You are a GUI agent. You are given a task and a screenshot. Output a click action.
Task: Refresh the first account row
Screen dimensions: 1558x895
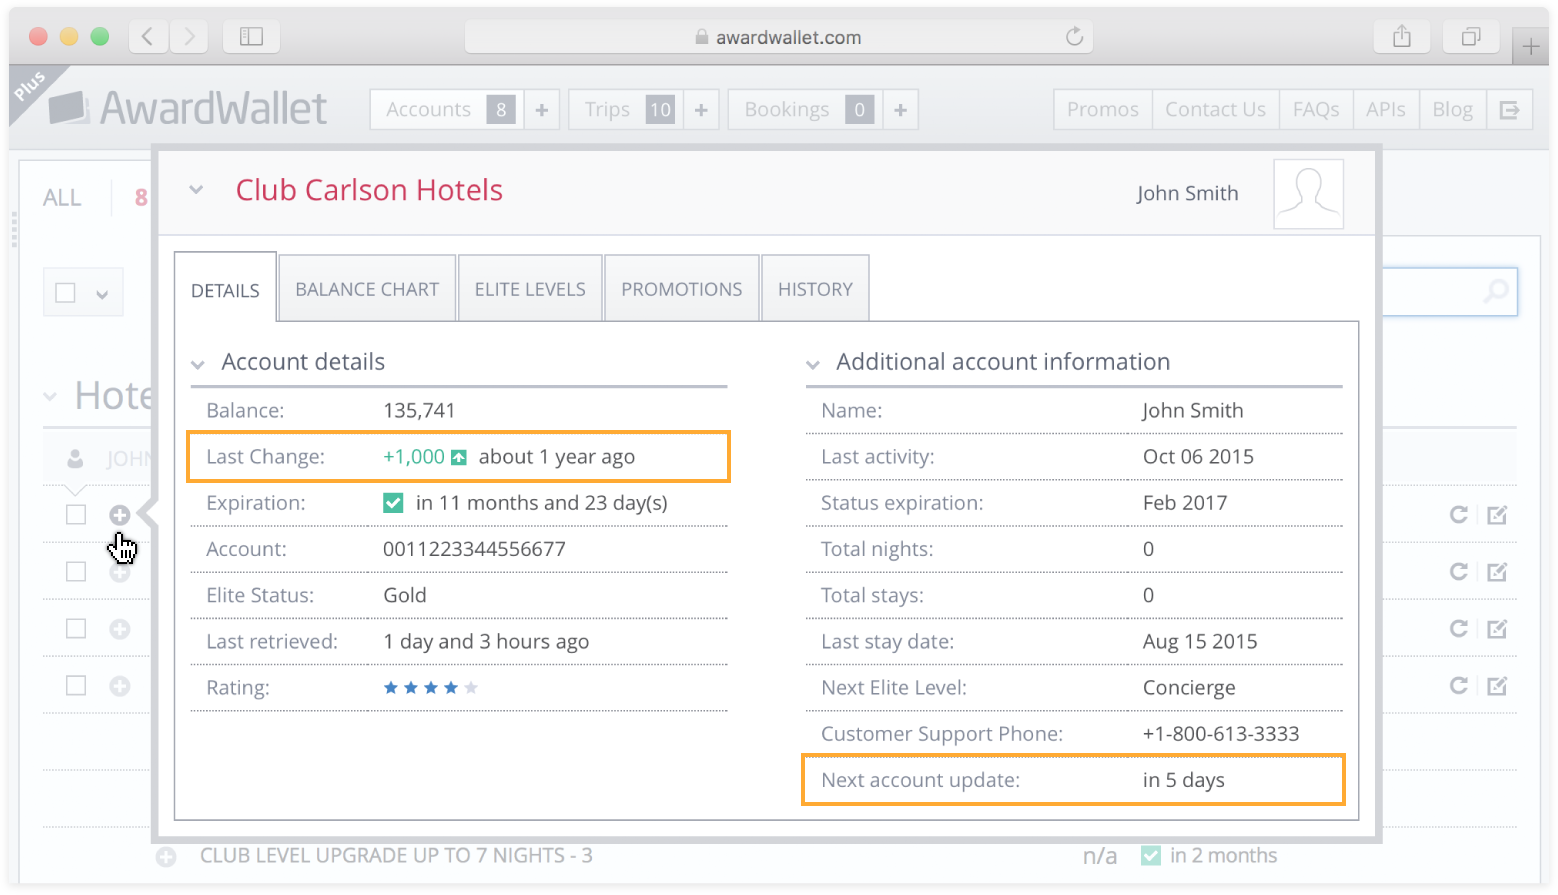point(1459,514)
